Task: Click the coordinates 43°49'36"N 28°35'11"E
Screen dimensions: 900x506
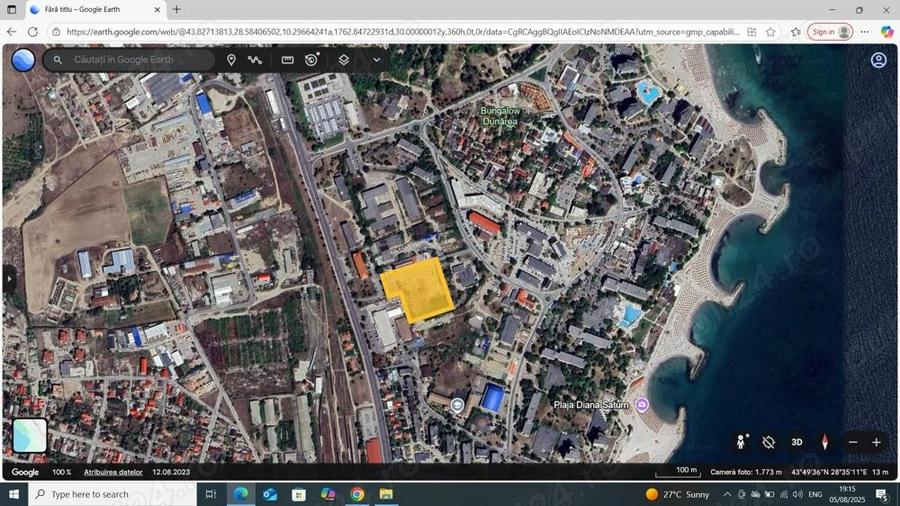Action: pyautogui.click(x=829, y=472)
